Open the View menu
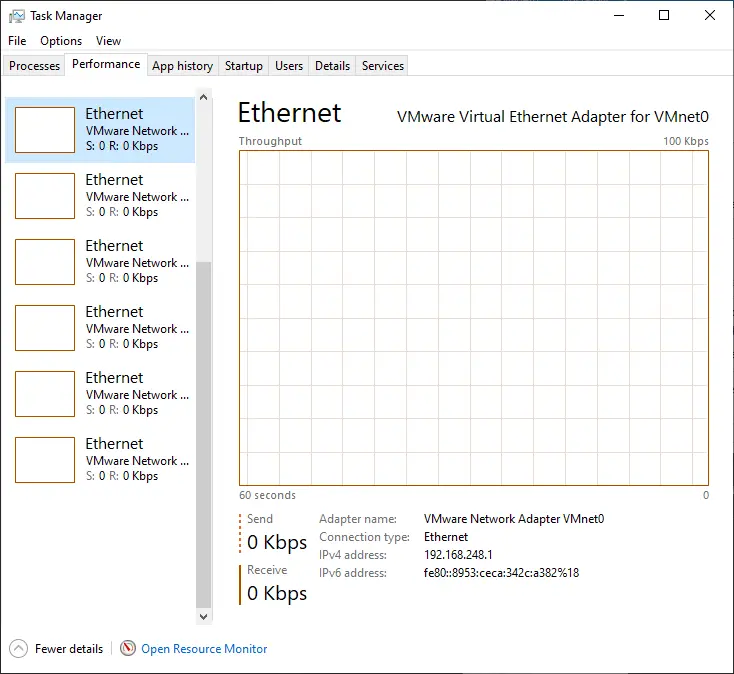Screen dimensions: 734x674 (x=109, y=41)
